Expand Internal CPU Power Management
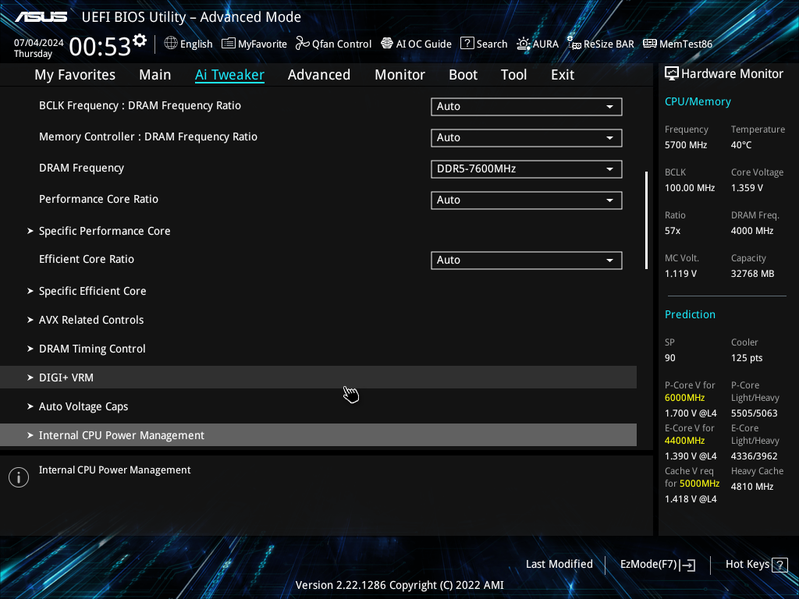Screen dimensions: 799x599 [318, 435]
